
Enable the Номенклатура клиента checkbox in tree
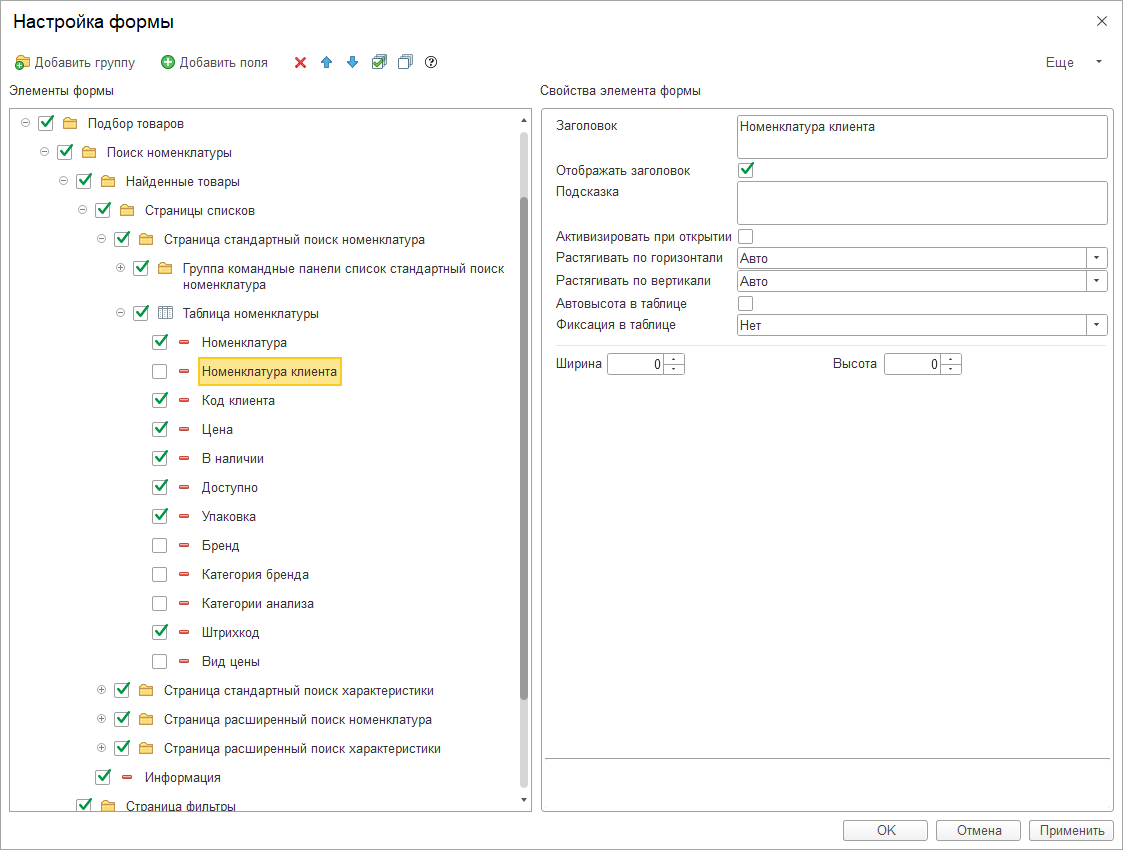160,372
